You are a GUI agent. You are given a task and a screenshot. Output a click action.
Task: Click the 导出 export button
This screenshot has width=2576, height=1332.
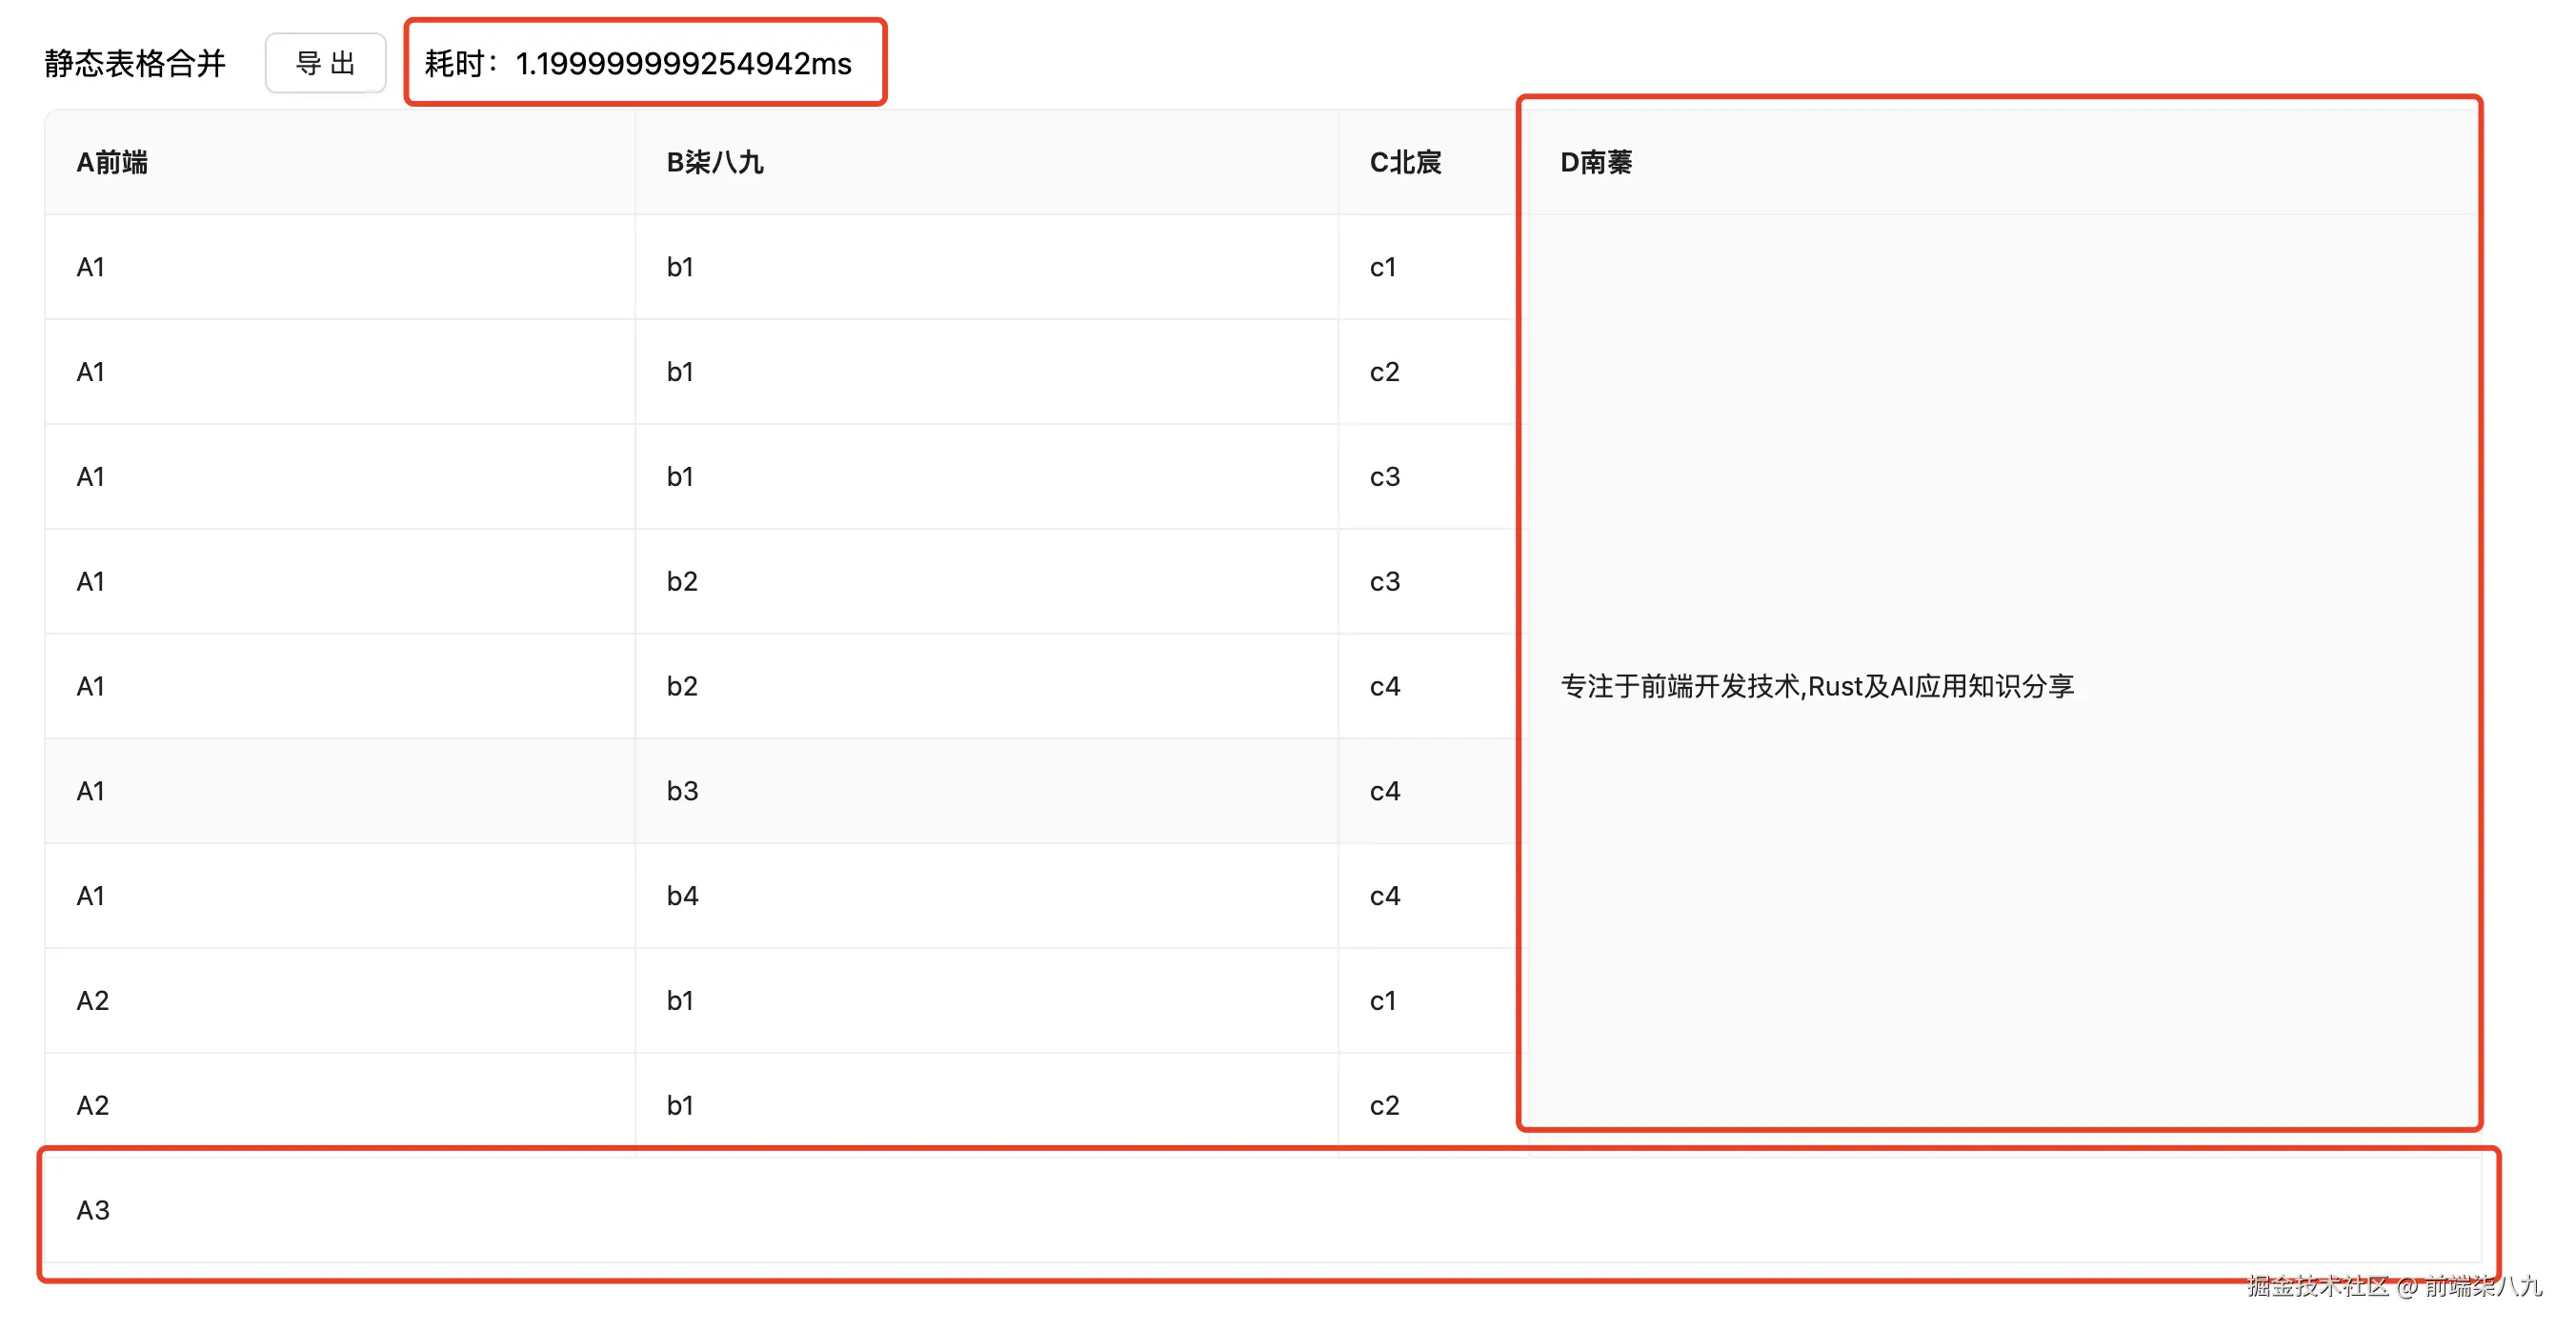325,63
